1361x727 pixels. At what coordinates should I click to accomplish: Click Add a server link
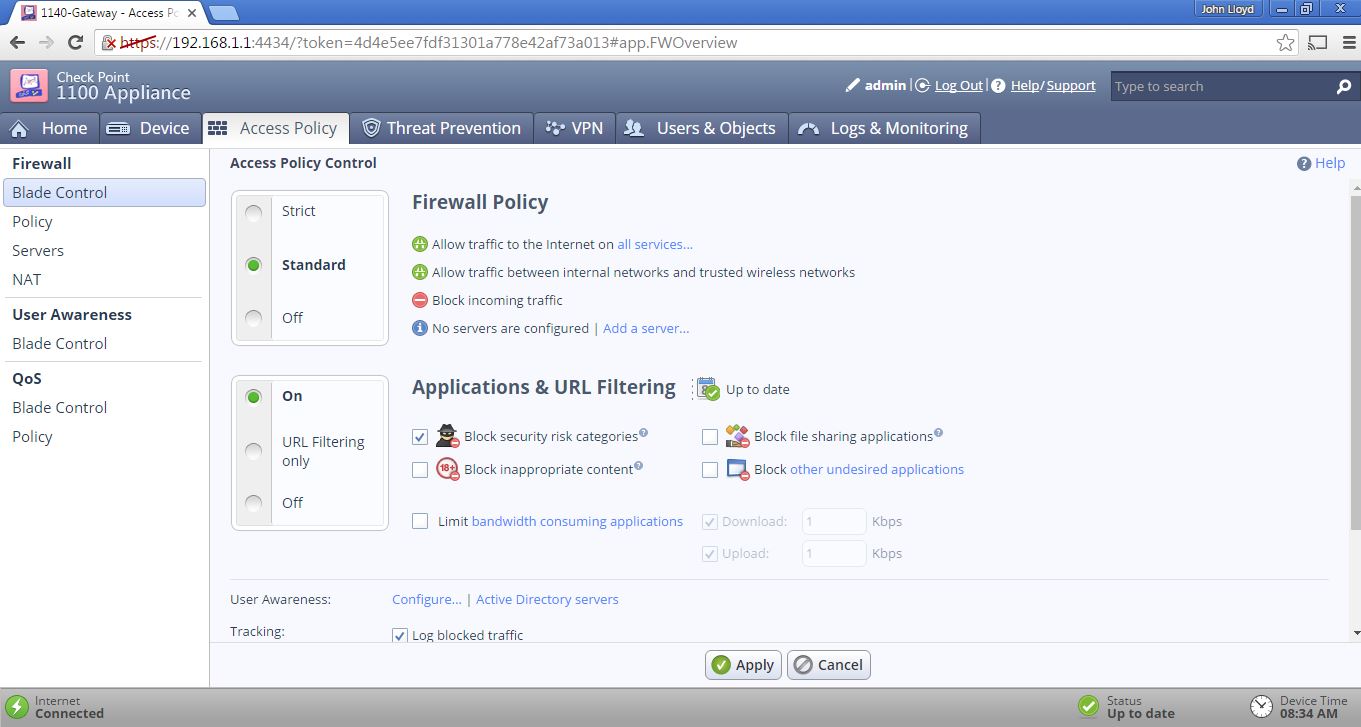click(646, 328)
